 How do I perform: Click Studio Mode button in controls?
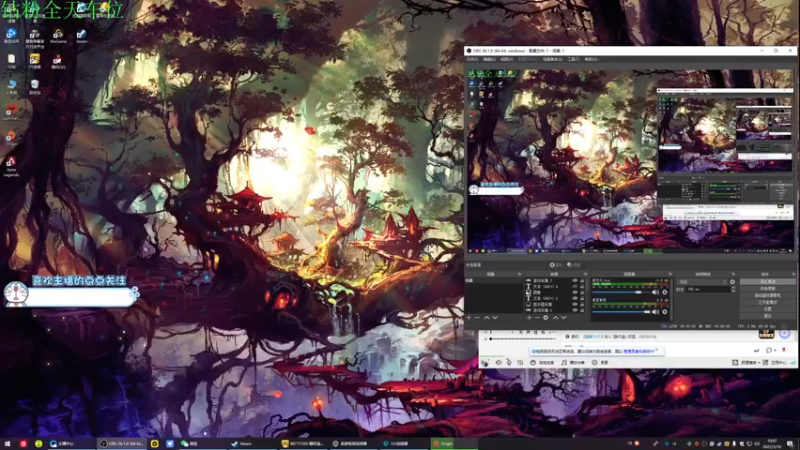(x=768, y=302)
